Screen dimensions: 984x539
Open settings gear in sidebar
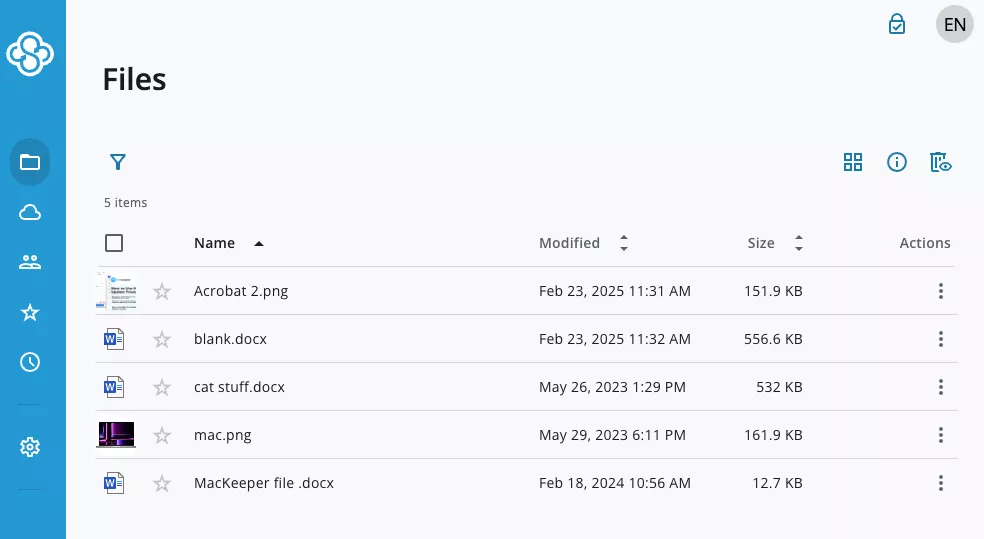coord(30,447)
